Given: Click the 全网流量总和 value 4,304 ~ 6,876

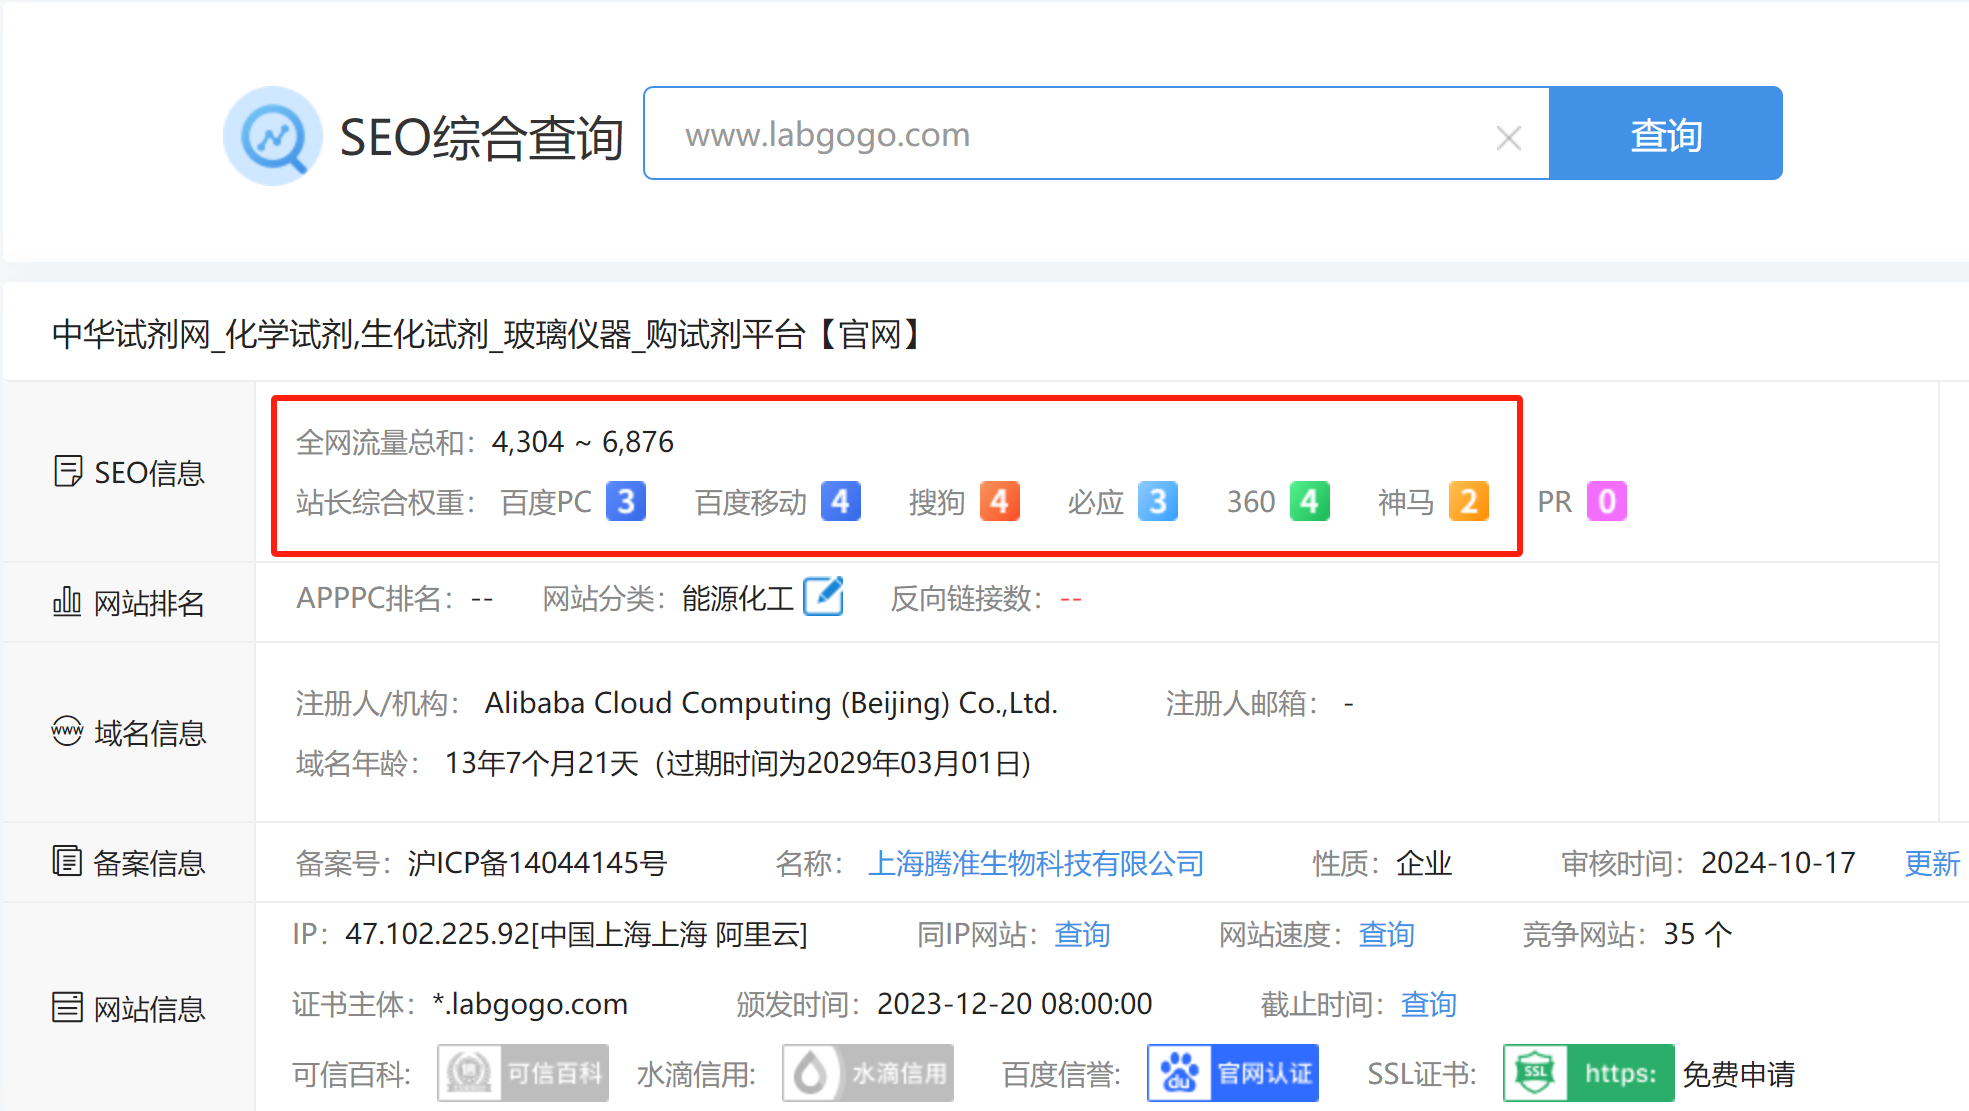Looking at the screenshot, I should click(583, 442).
